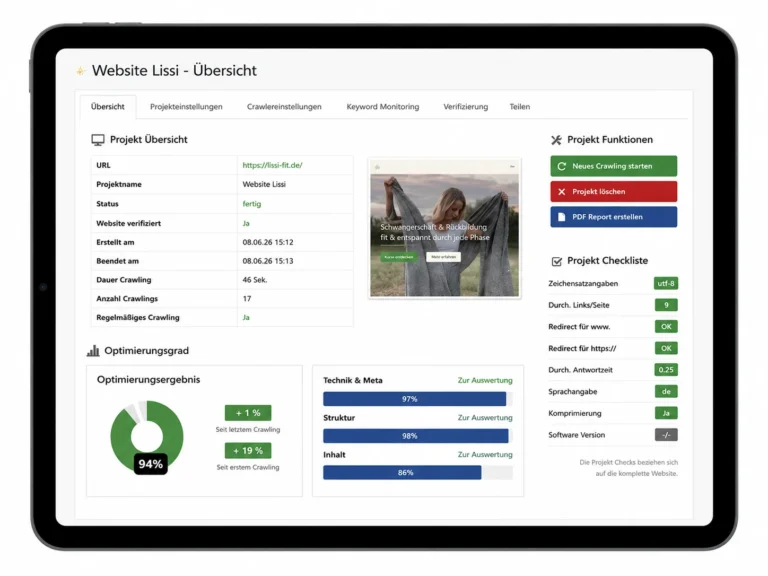Click the green donut optimization chart
The width and height of the screenshot is (768, 576).
click(147, 436)
